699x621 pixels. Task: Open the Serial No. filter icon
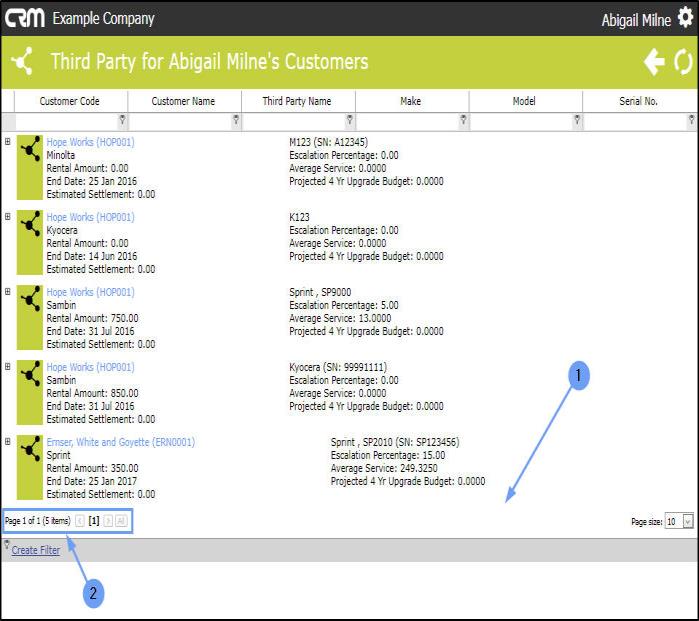[x=691, y=119]
